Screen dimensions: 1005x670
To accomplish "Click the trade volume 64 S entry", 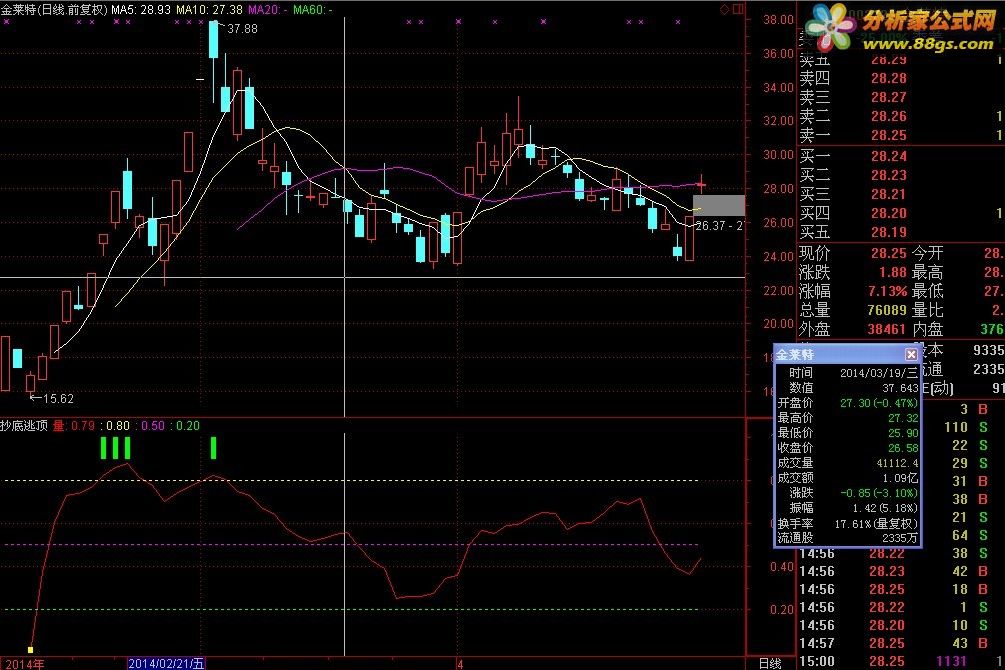I will [x=968, y=535].
